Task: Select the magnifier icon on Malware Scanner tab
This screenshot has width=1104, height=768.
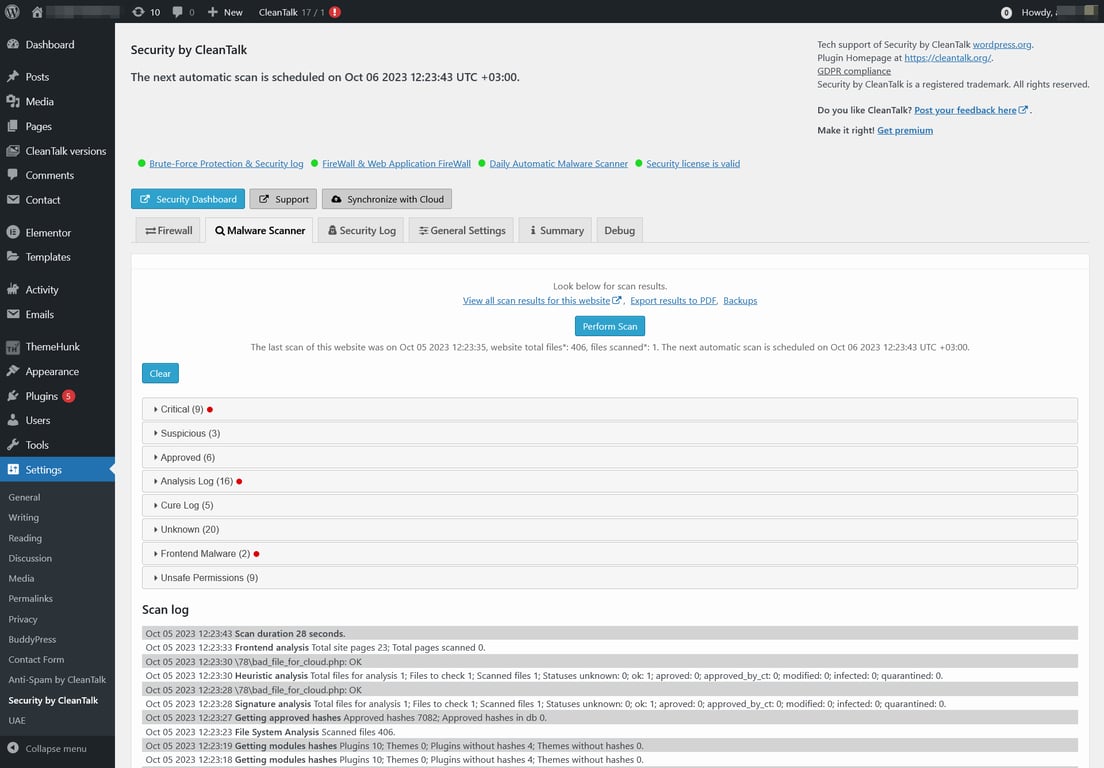Action: (219, 230)
